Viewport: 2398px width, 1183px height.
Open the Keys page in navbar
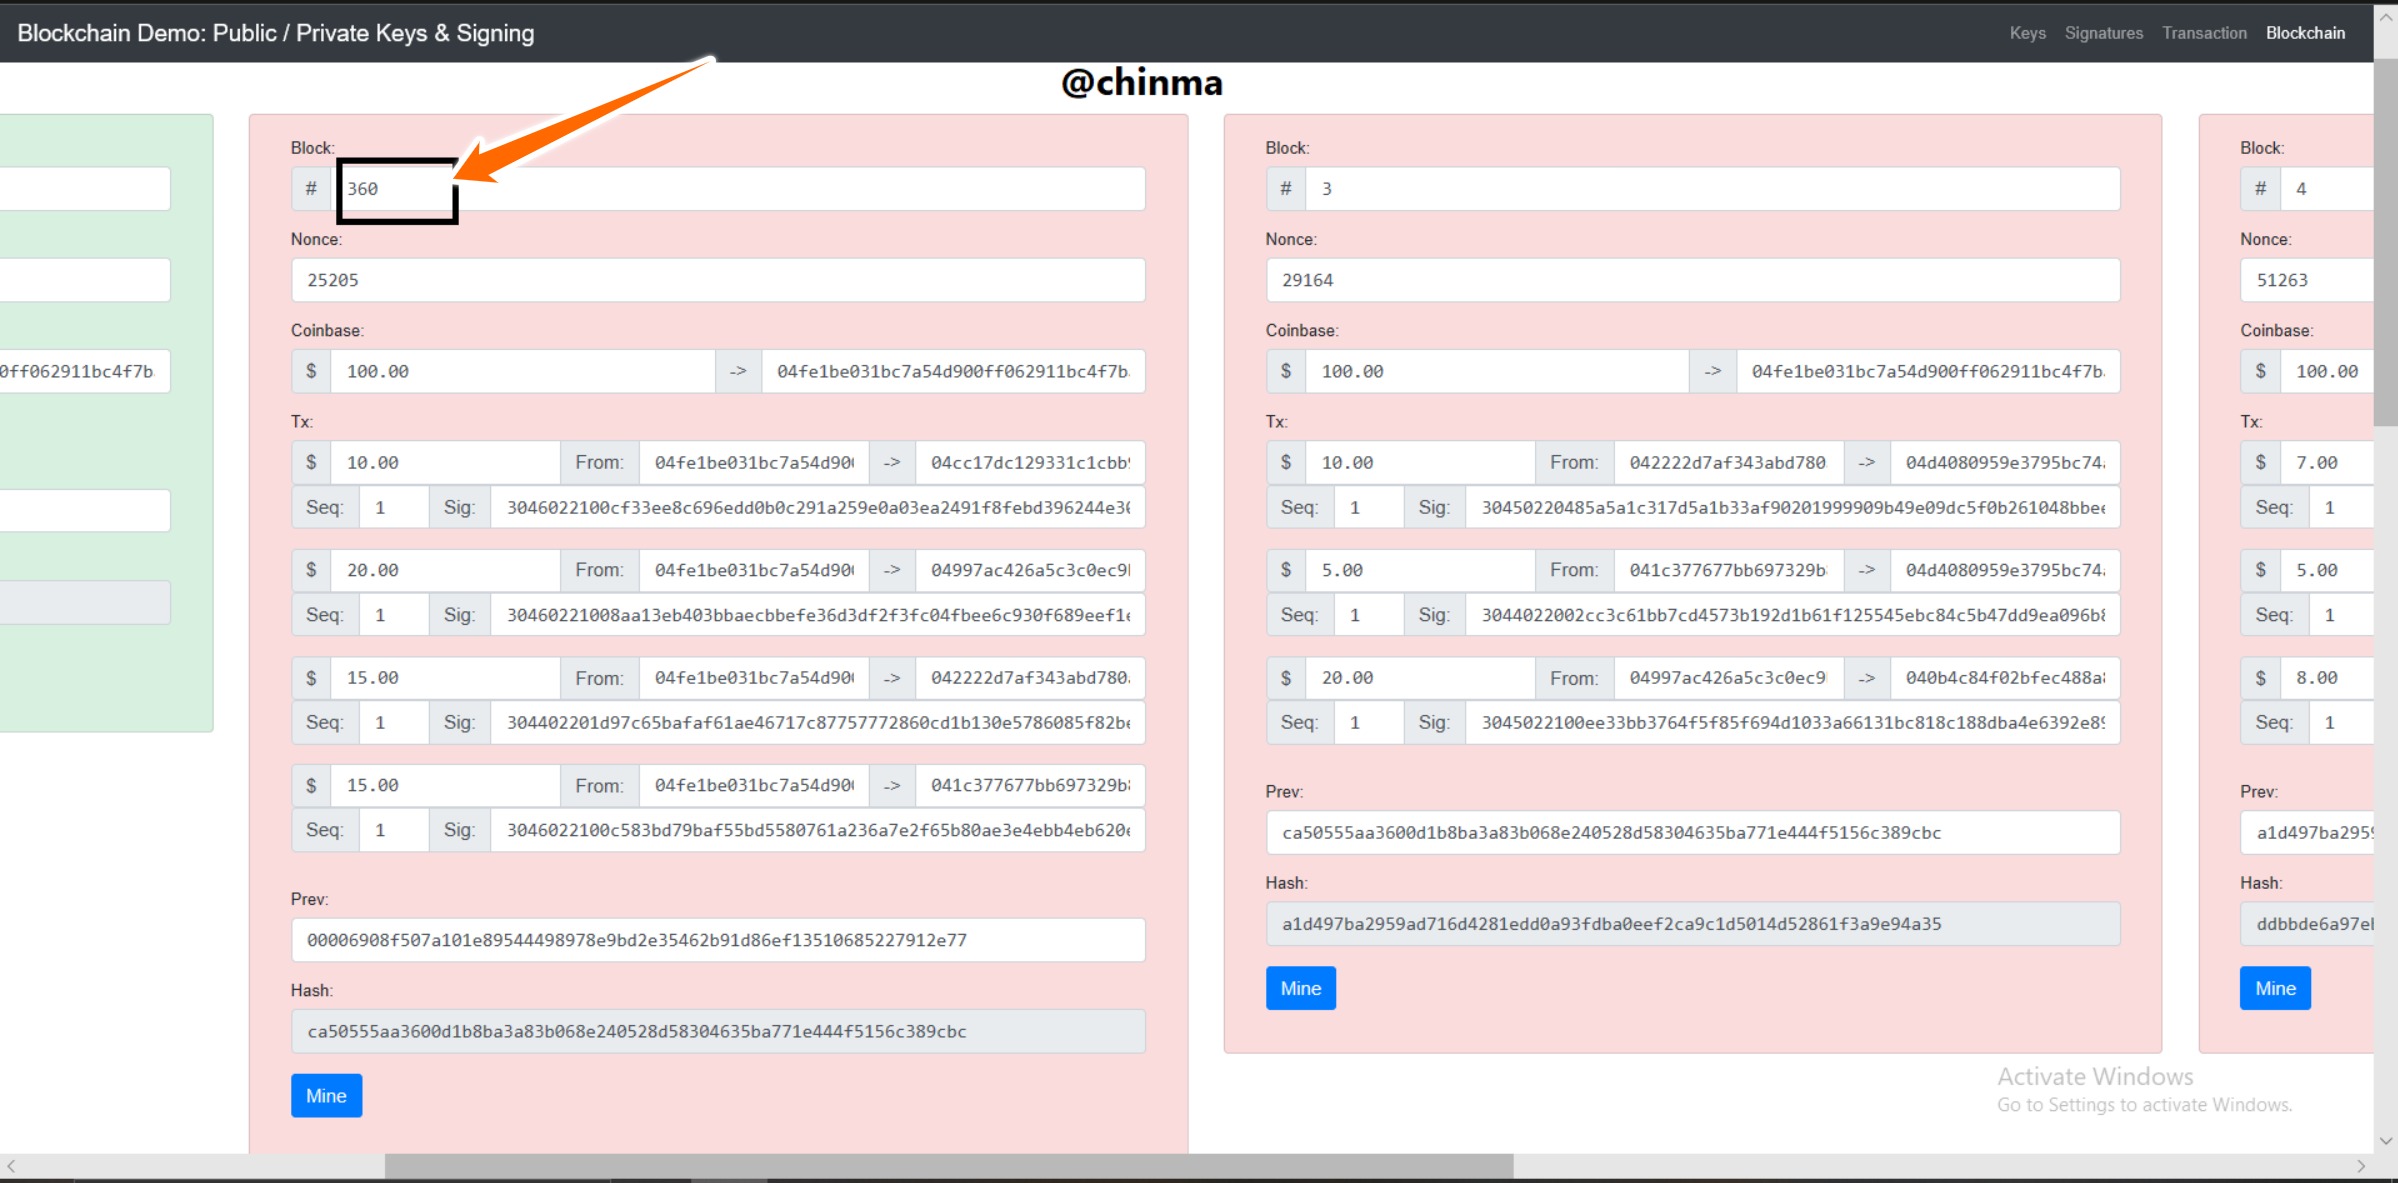pyautogui.click(x=2027, y=33)
